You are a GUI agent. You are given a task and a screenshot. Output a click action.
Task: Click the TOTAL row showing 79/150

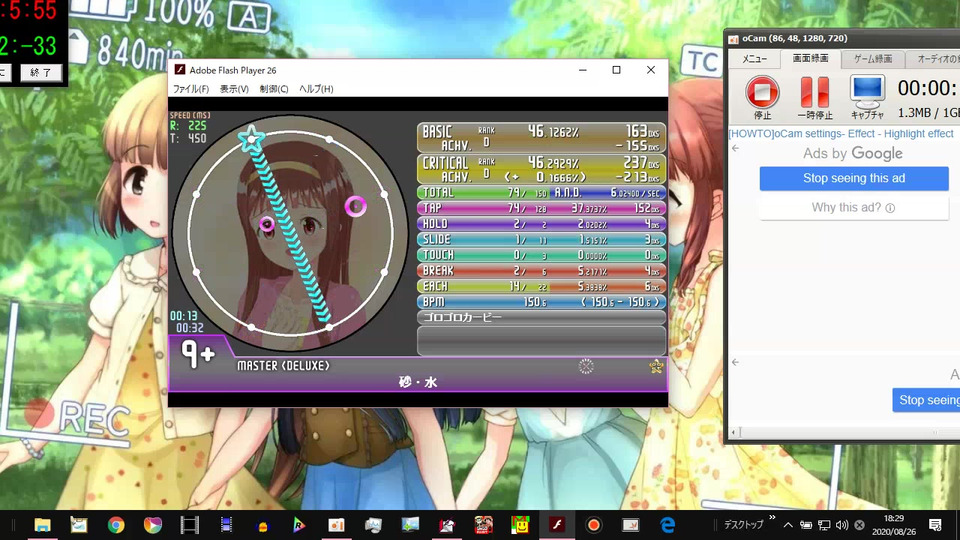click(541, 192)
